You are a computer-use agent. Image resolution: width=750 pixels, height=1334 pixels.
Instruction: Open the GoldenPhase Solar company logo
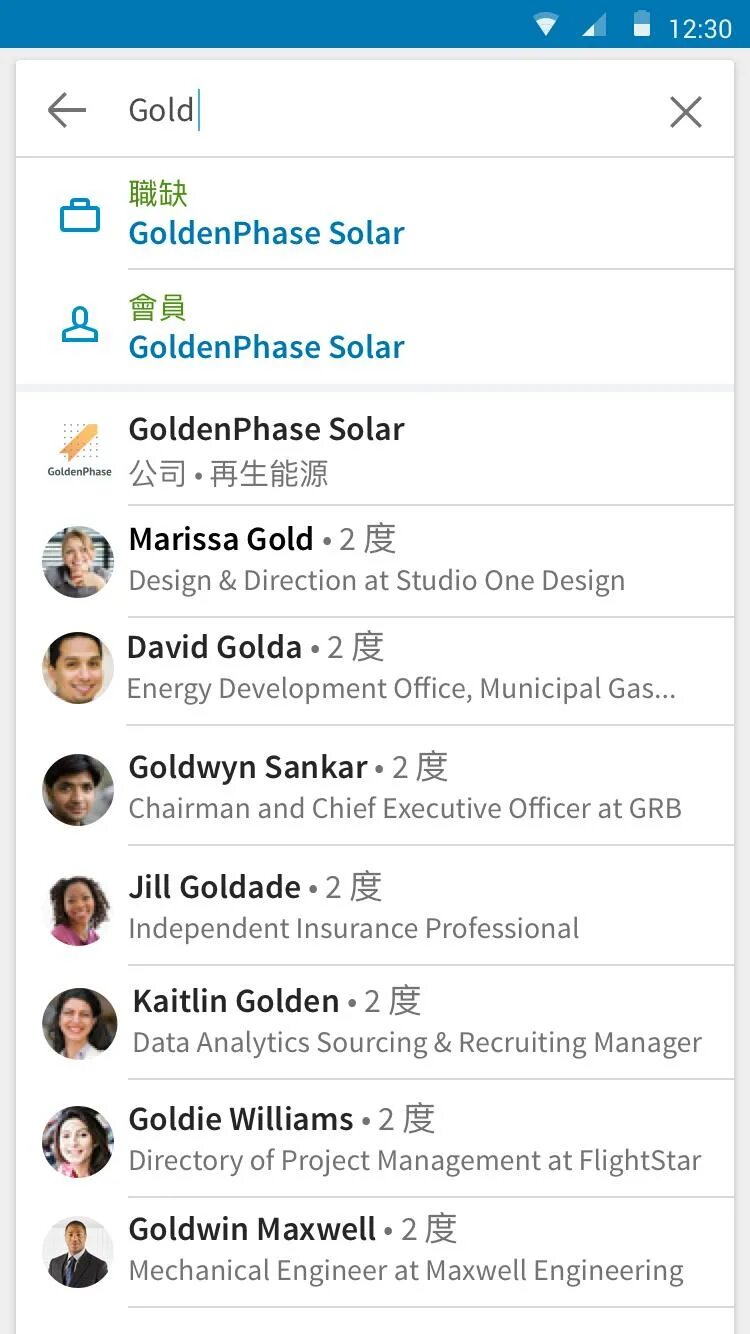pos(79,449)
